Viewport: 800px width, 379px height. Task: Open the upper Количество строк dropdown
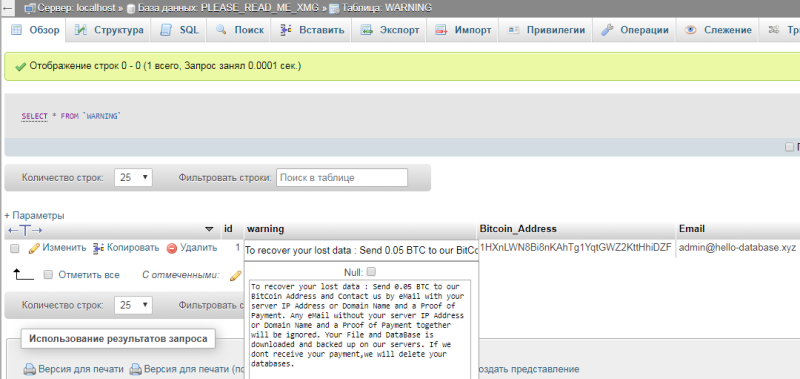pyautogui.click(x=133, y=178)
